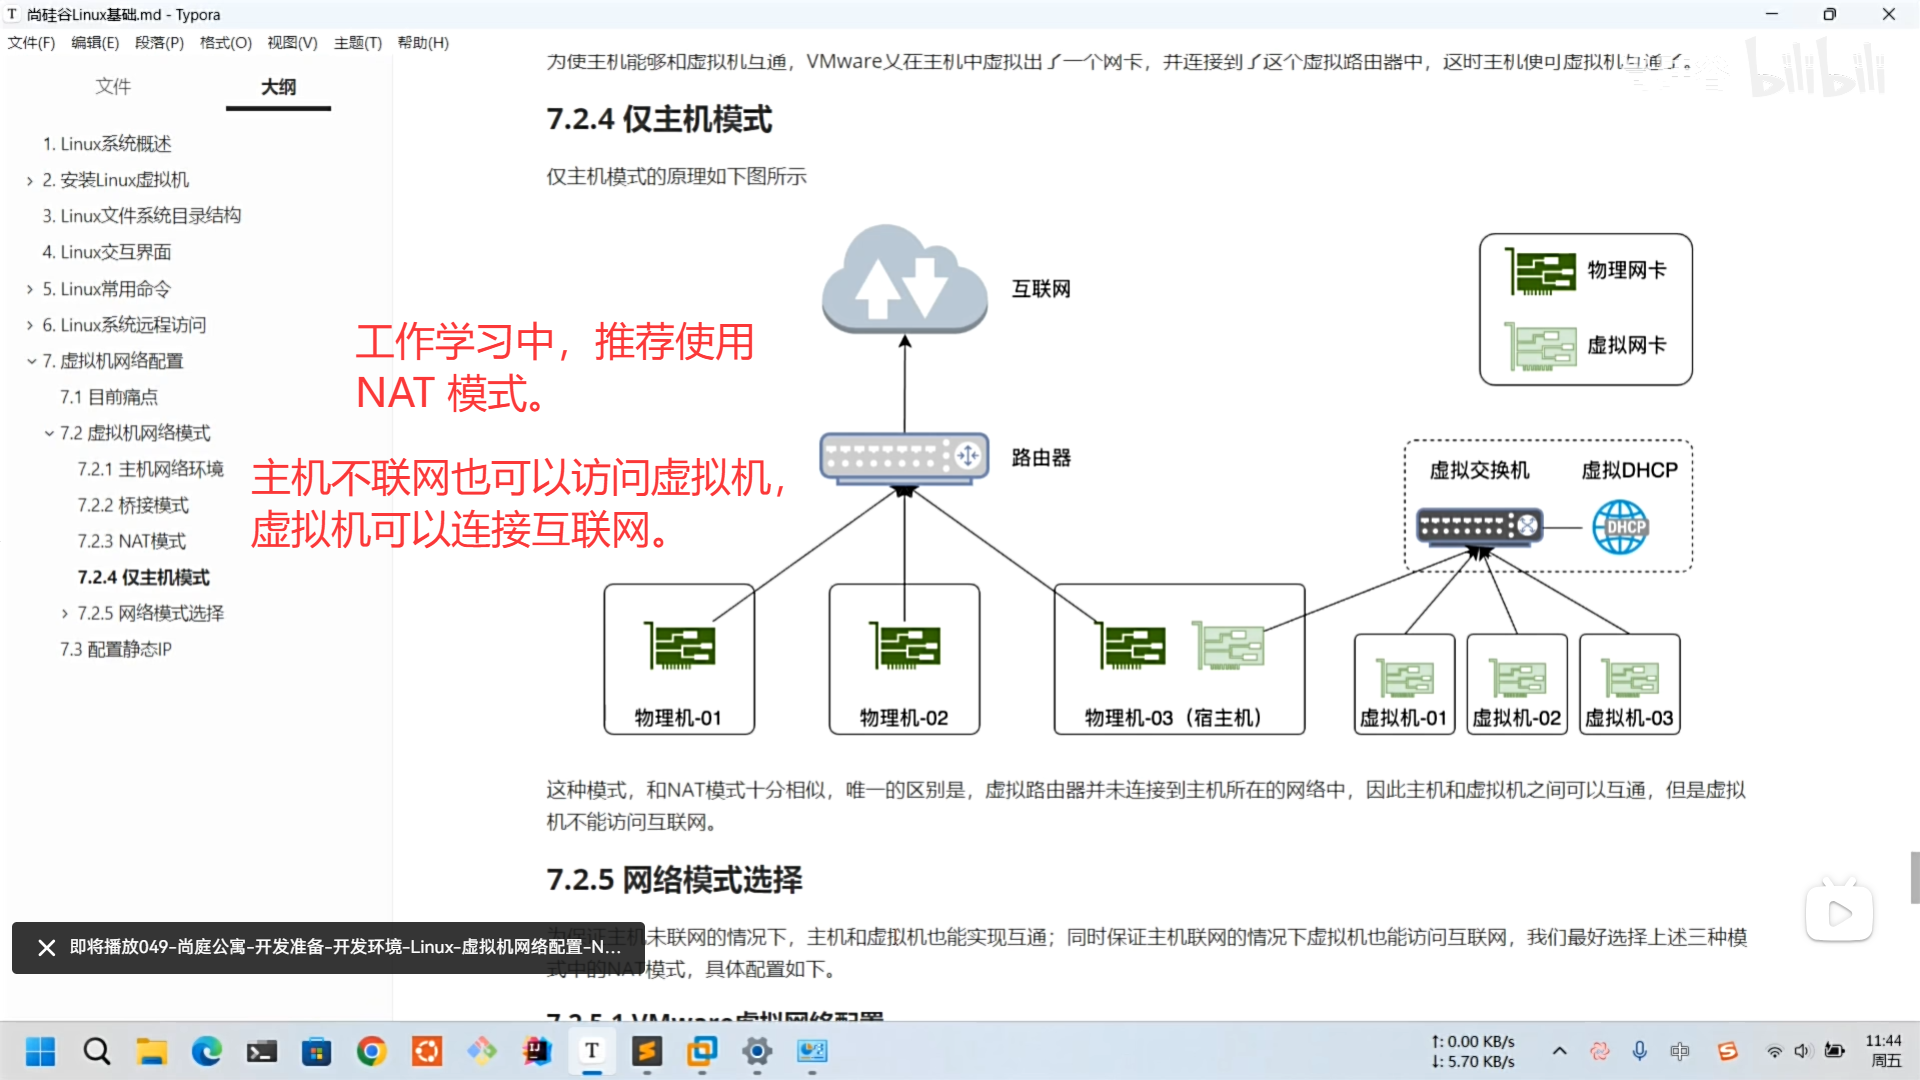This screenshot has height=1080, width=1920.
Task: Open IntelliJ IDEA taskbar icon
Action: (x=537, y=1051)
